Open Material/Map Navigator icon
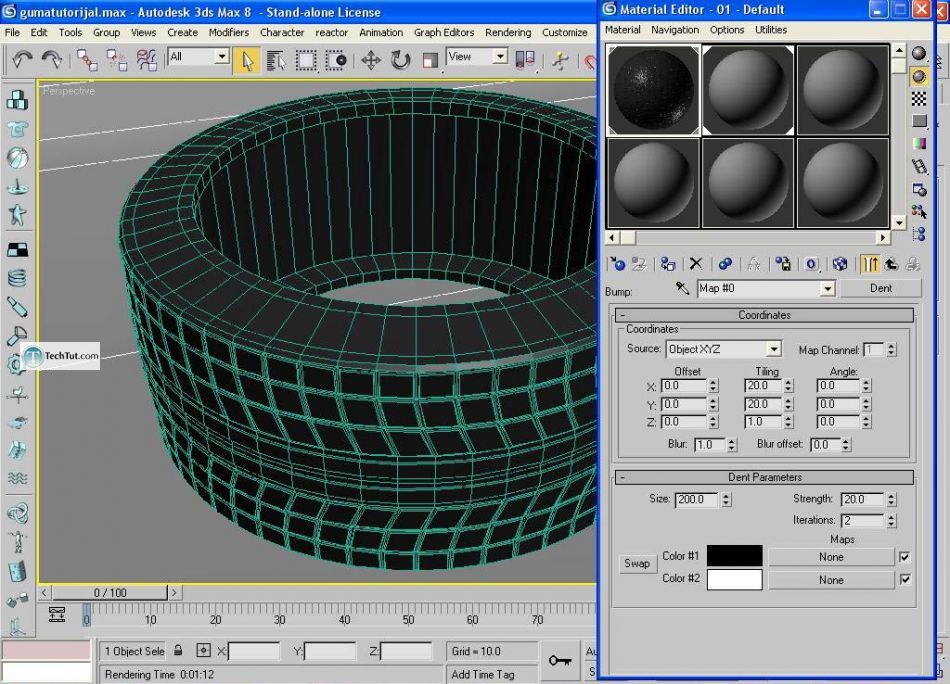 [919, 234]
